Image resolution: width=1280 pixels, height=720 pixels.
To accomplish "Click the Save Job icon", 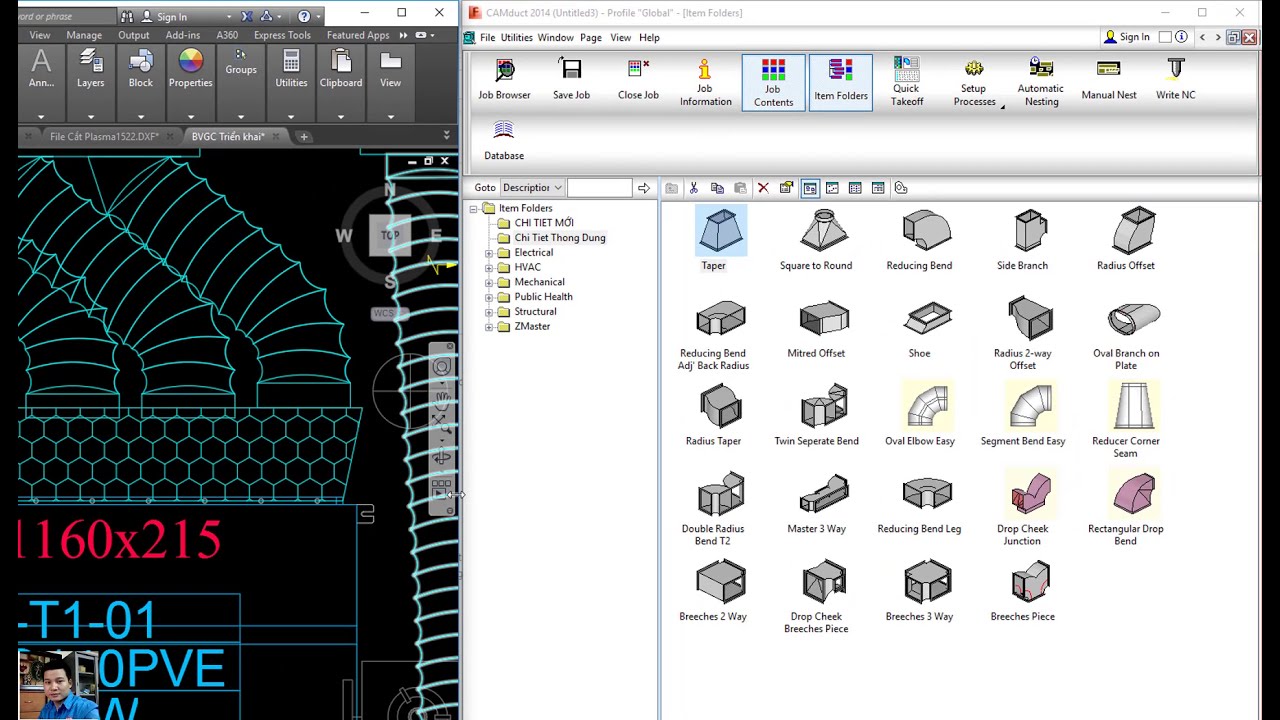I will click(571, 80).
